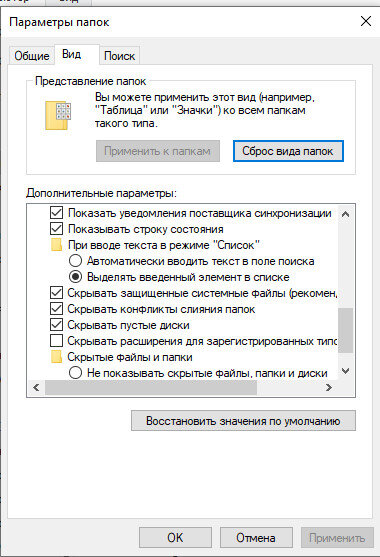Screen dimensions: 380x557
Task: Toggle Скрывать конфликты слияния папок
Action: click(56, 309)
